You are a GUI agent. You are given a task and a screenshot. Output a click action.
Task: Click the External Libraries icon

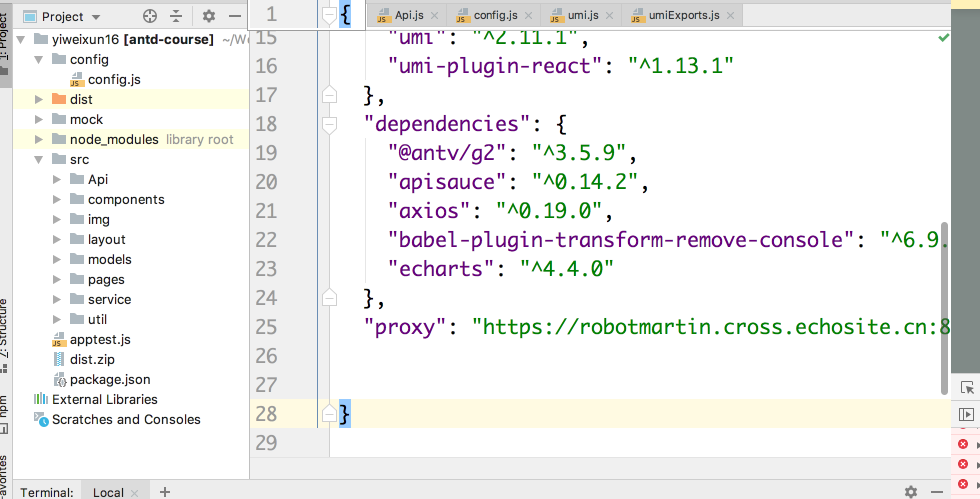[x=41, y=399]
